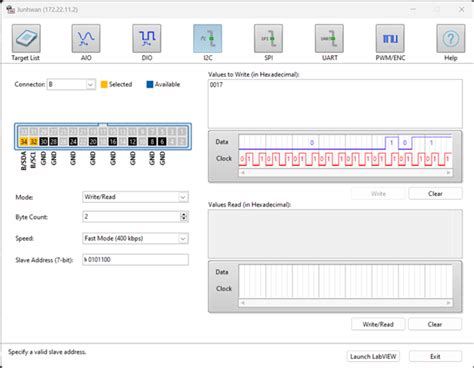The width and height of the screenshot is (474, 368).
Task: Click black ground pin 8
Action: [152, 142]
